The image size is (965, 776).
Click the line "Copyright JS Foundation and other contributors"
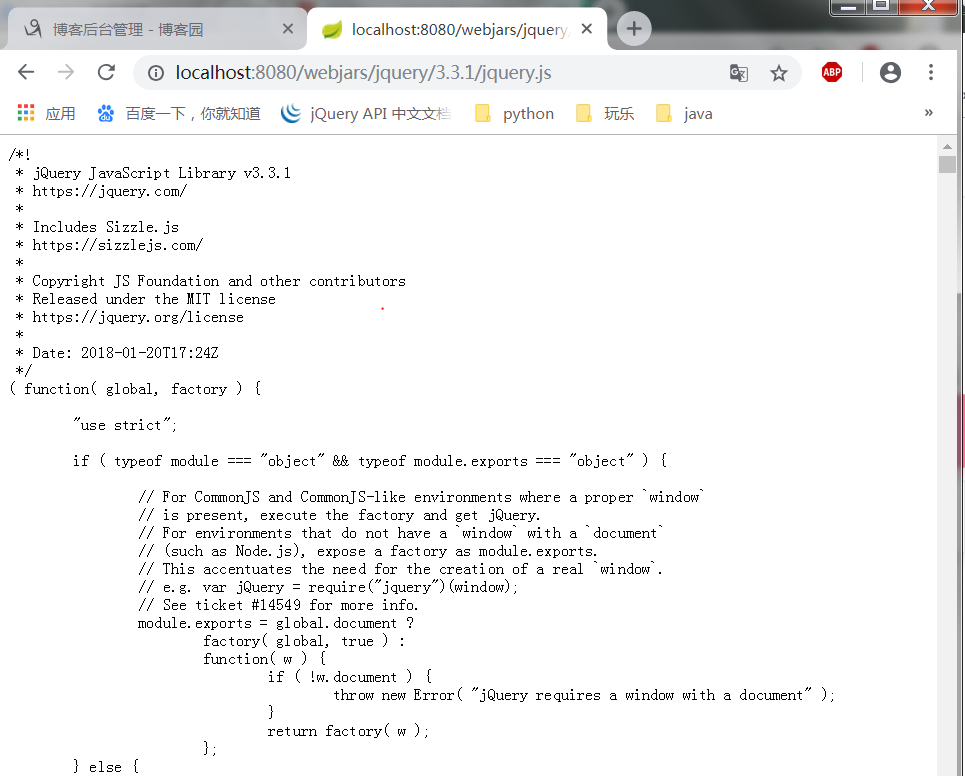pyautogui.click(x=219, y=281)
